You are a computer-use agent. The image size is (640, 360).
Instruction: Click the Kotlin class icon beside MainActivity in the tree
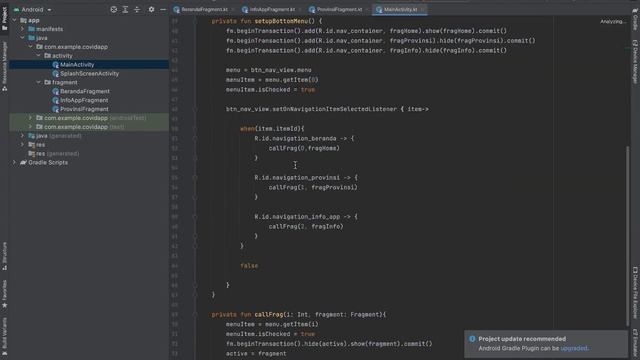[x=56, y=64]
